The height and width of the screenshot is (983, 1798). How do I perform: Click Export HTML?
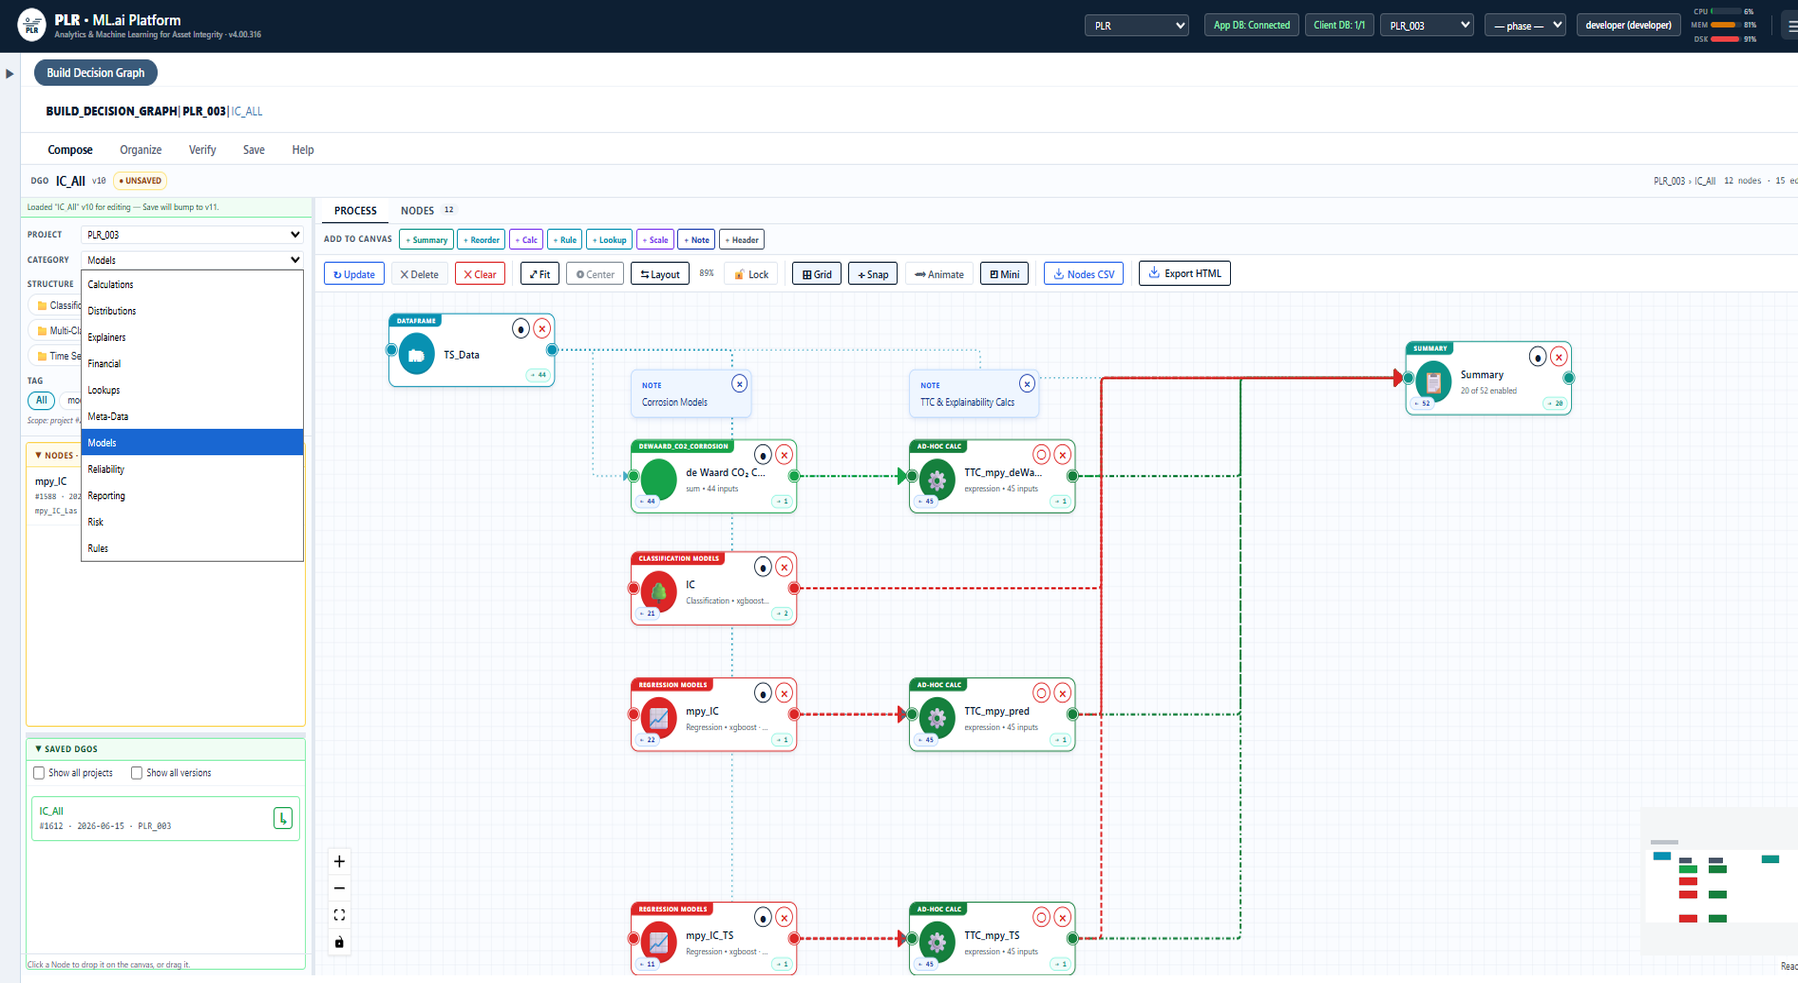1185,274
